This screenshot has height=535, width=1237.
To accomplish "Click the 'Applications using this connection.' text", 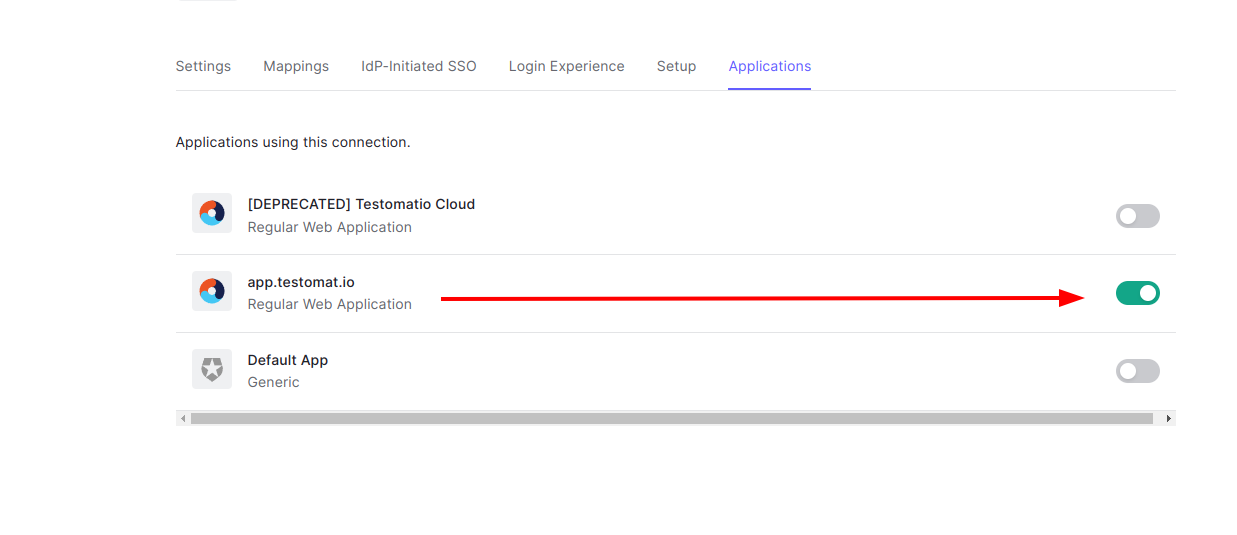I will pyautogui.click(x=293, y=142).
